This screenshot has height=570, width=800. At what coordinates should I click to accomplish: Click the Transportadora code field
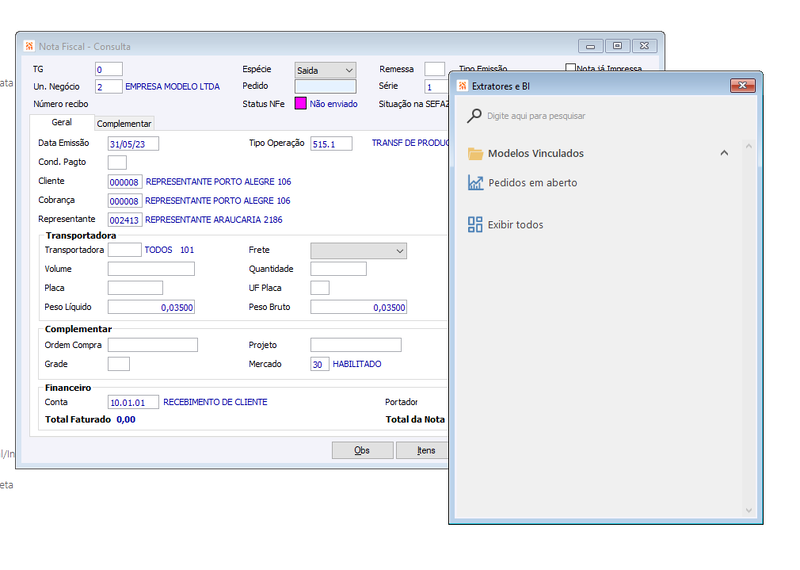(x=124, y=250)
